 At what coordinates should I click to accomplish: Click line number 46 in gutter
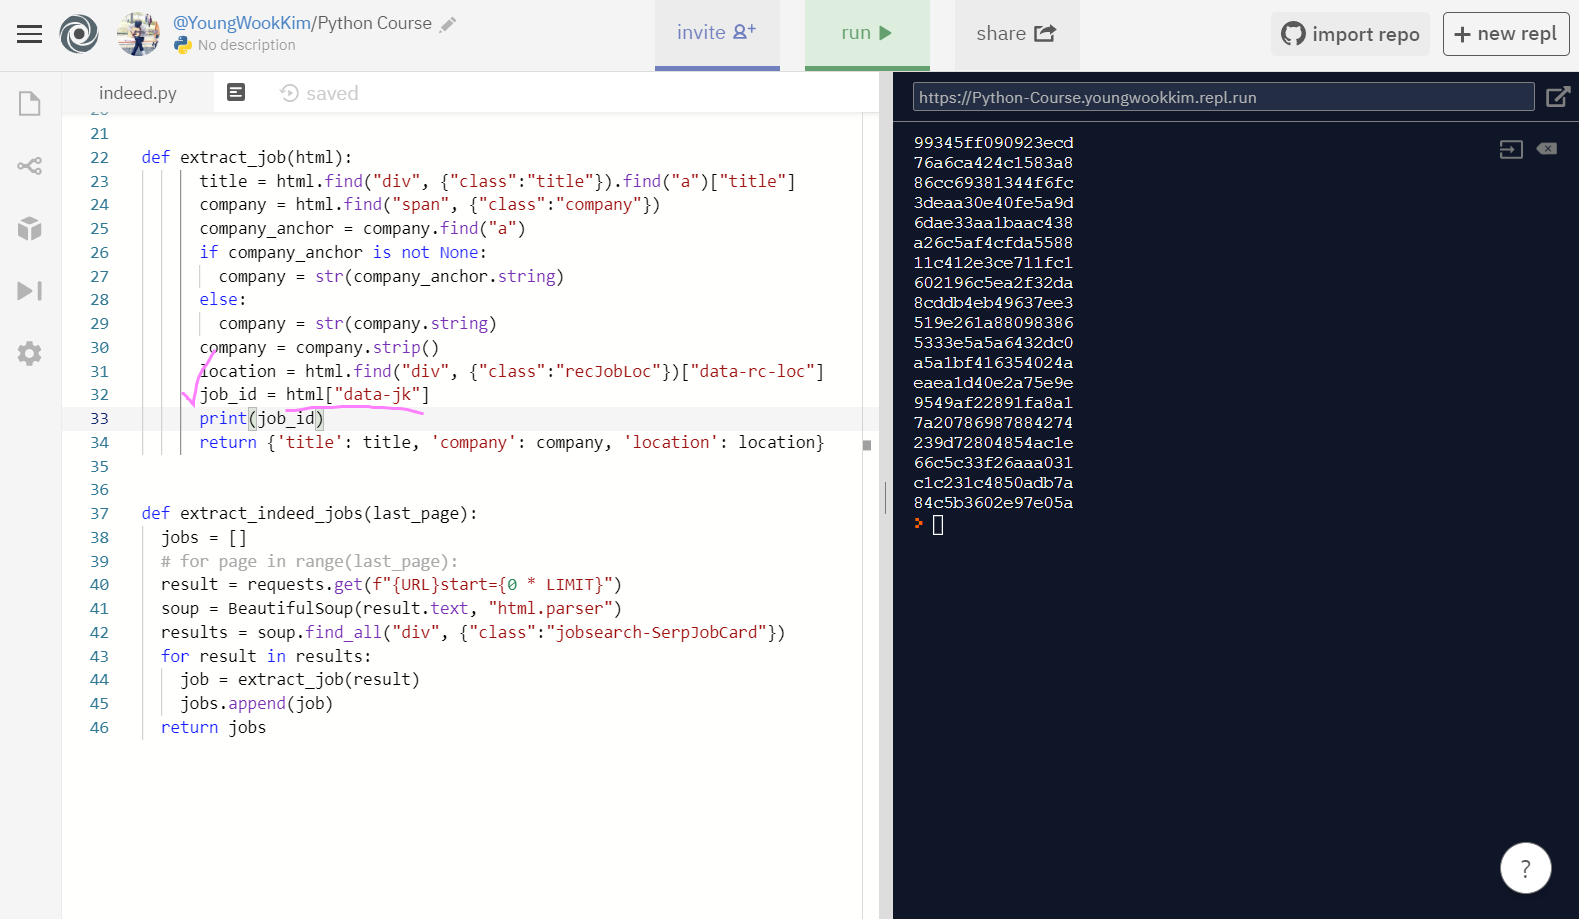click(x=99, y=727)
